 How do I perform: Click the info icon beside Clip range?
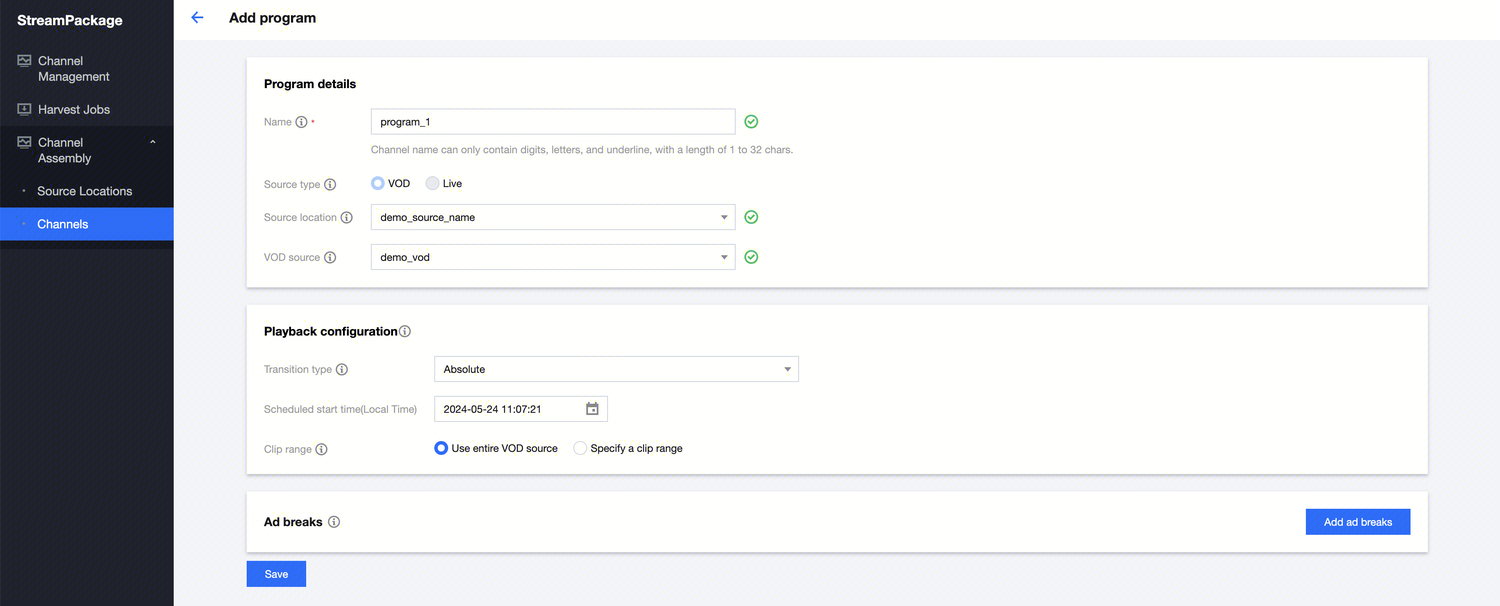point(321,449)
